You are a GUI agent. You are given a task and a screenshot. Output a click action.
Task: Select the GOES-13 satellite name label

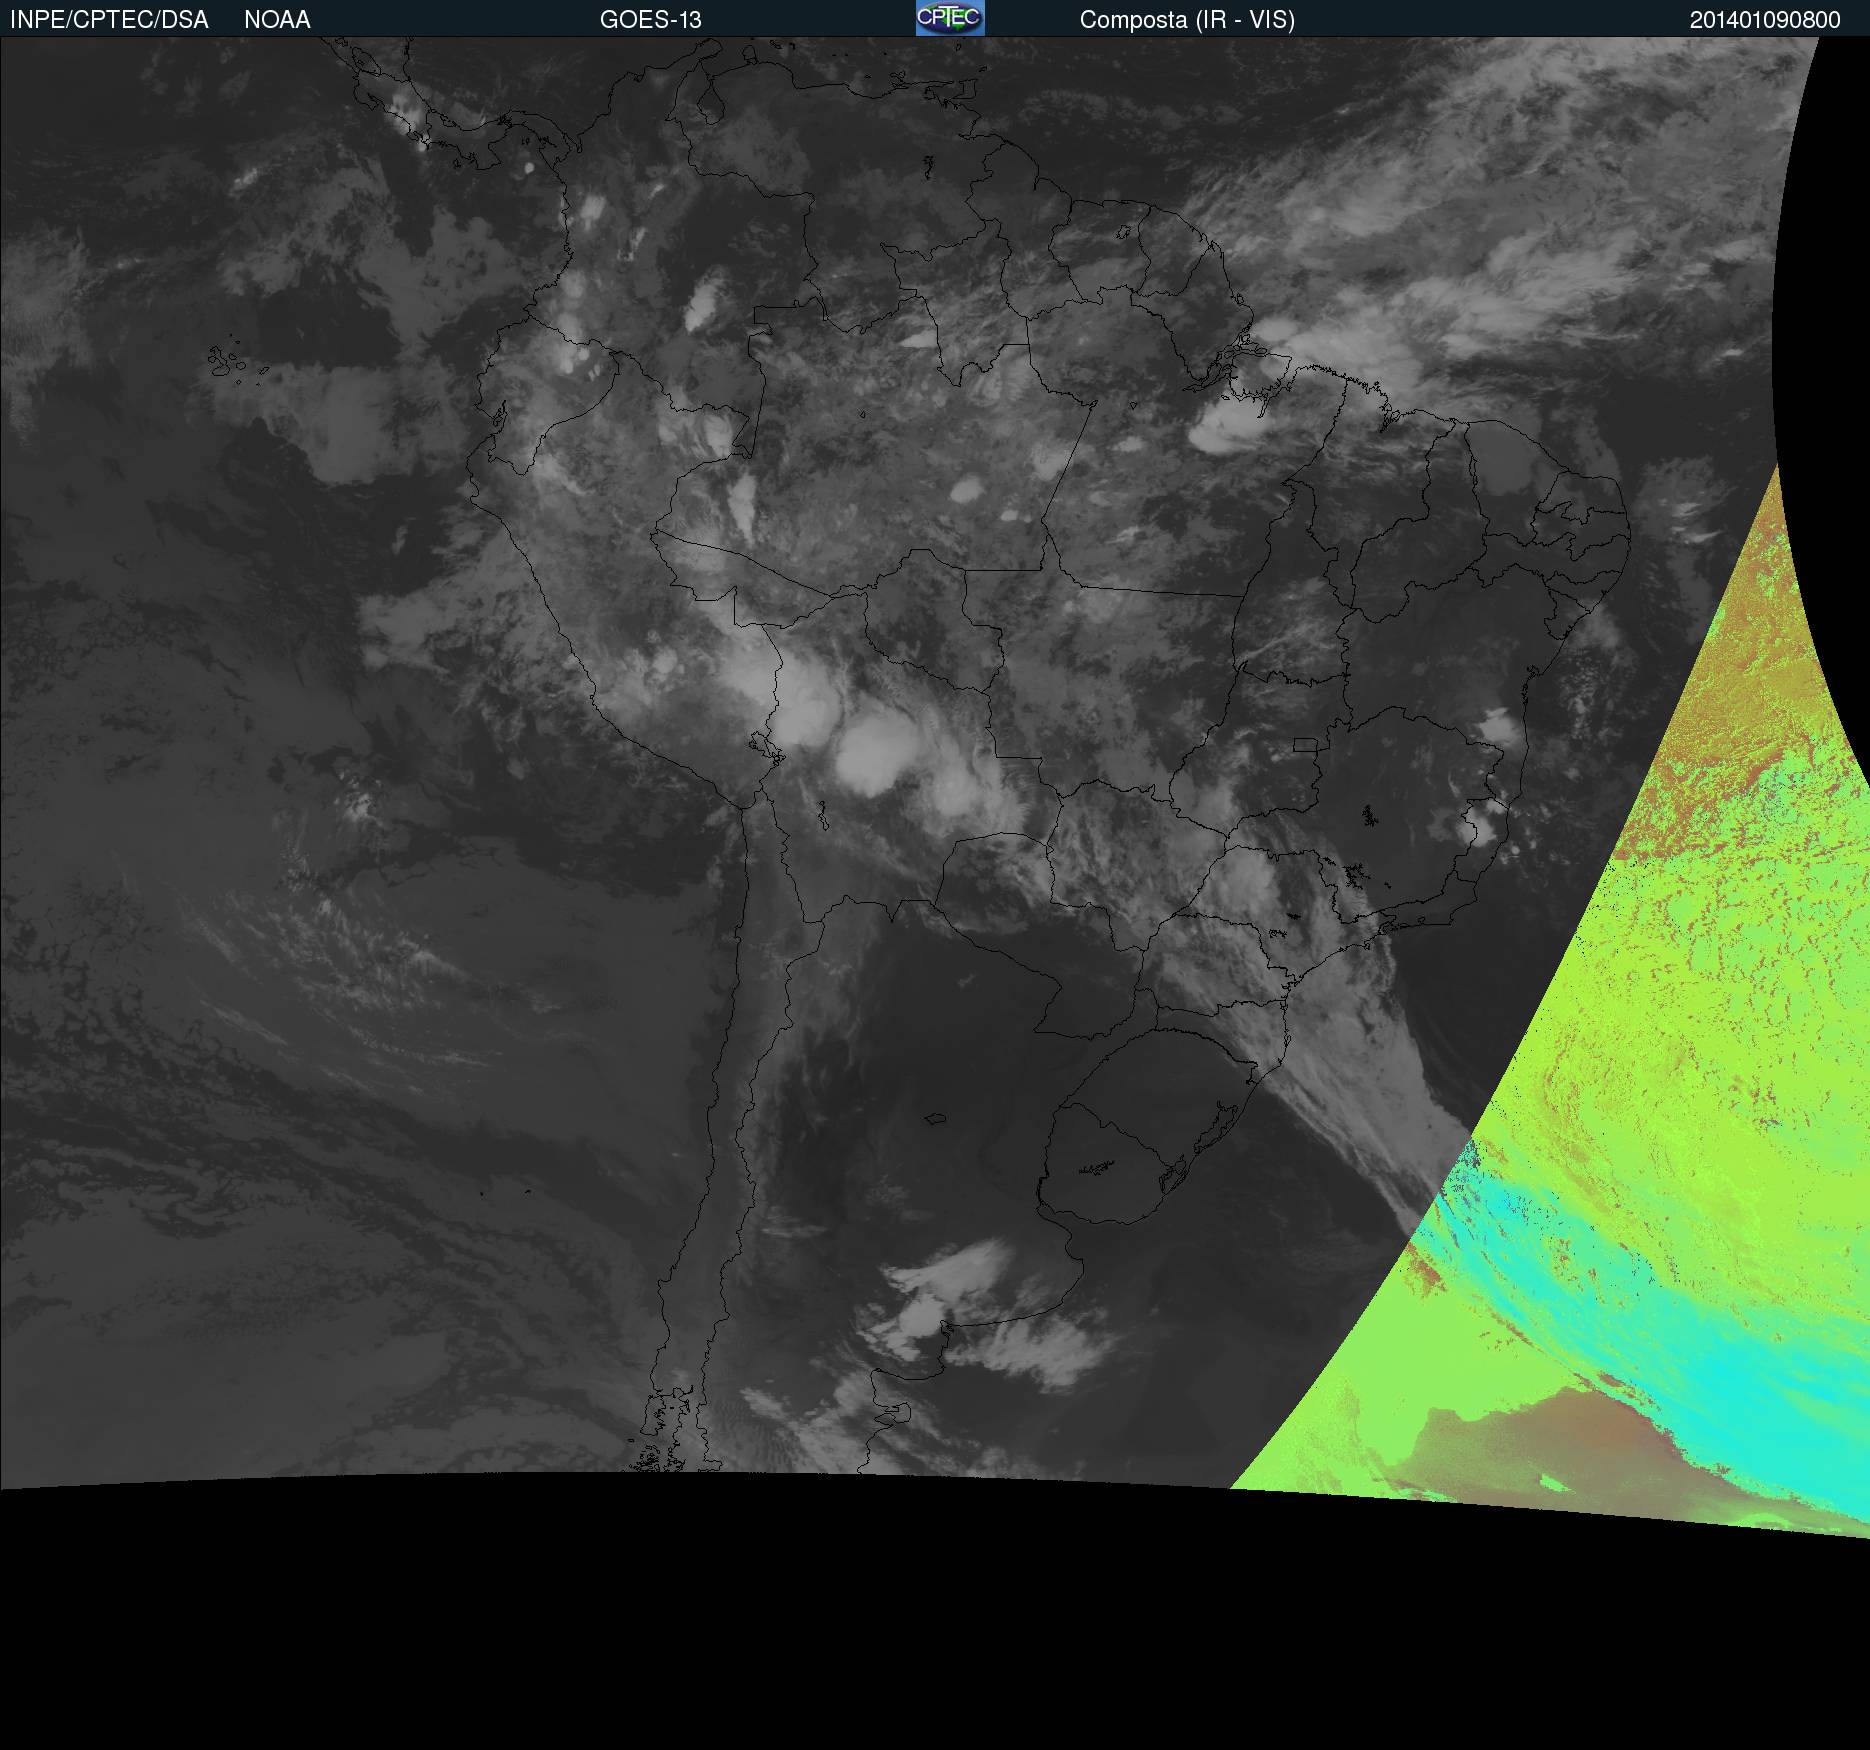coord(651,20)
